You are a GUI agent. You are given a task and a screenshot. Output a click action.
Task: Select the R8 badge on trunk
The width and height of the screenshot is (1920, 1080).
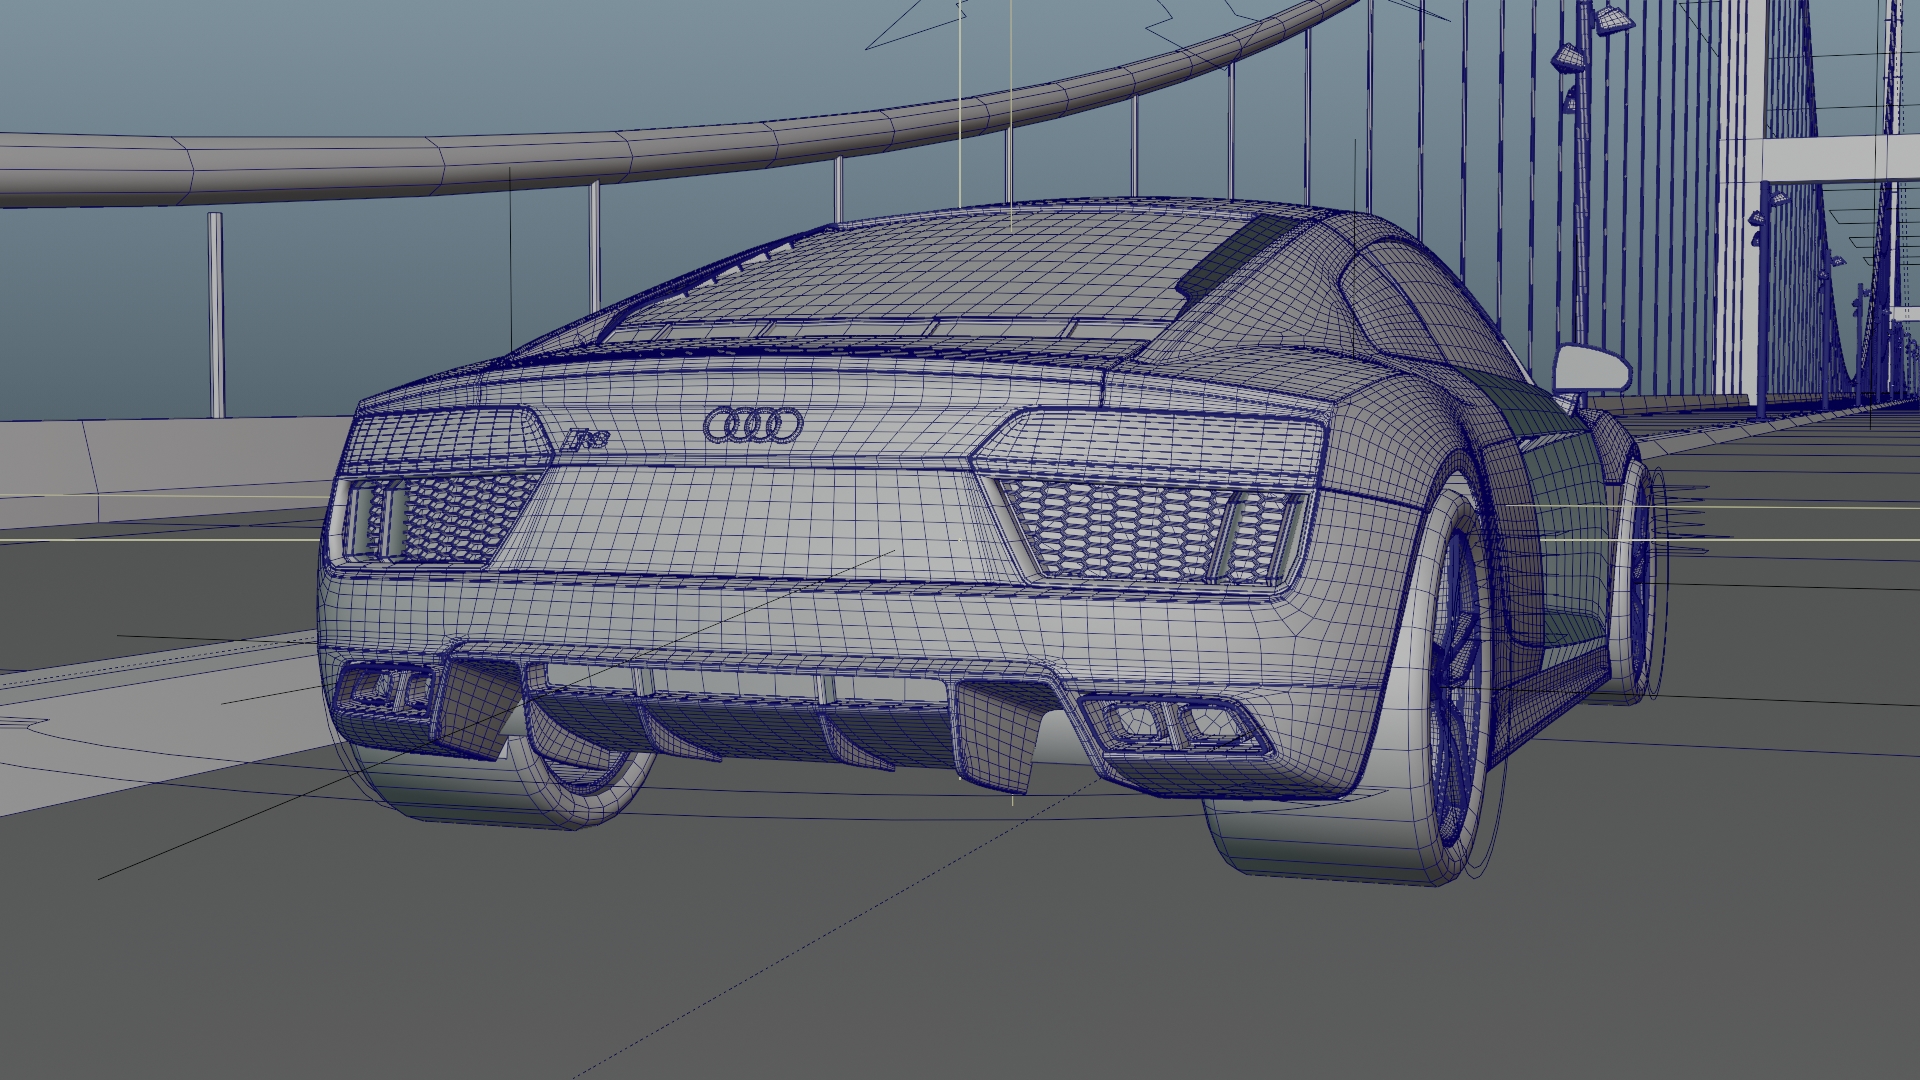coord(587,440)
